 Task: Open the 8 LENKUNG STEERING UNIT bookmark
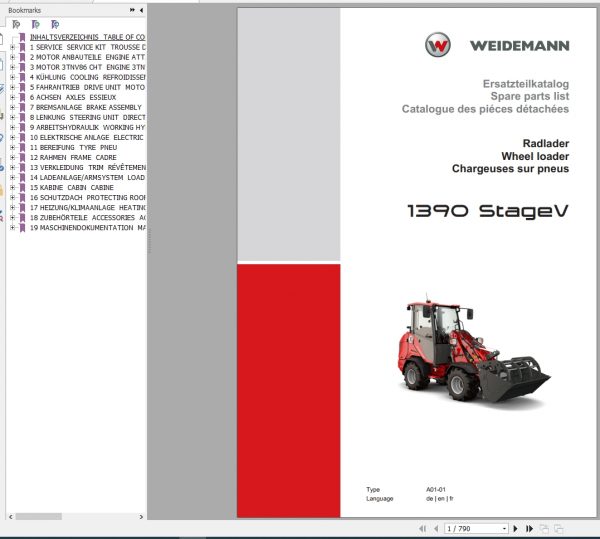pyautogui.click(x=87, y=117)
